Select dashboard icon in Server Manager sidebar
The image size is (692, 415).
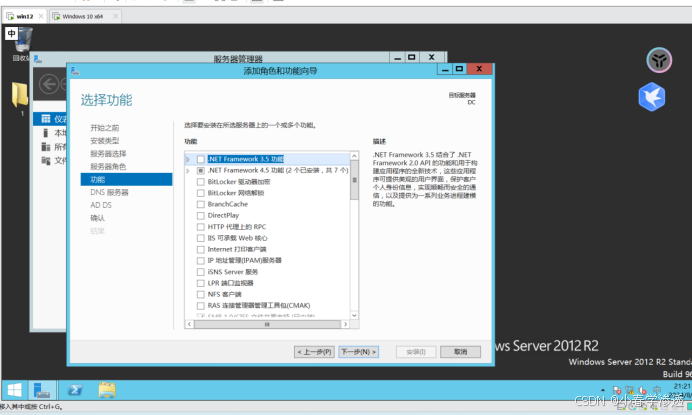[x=46, y=118]
